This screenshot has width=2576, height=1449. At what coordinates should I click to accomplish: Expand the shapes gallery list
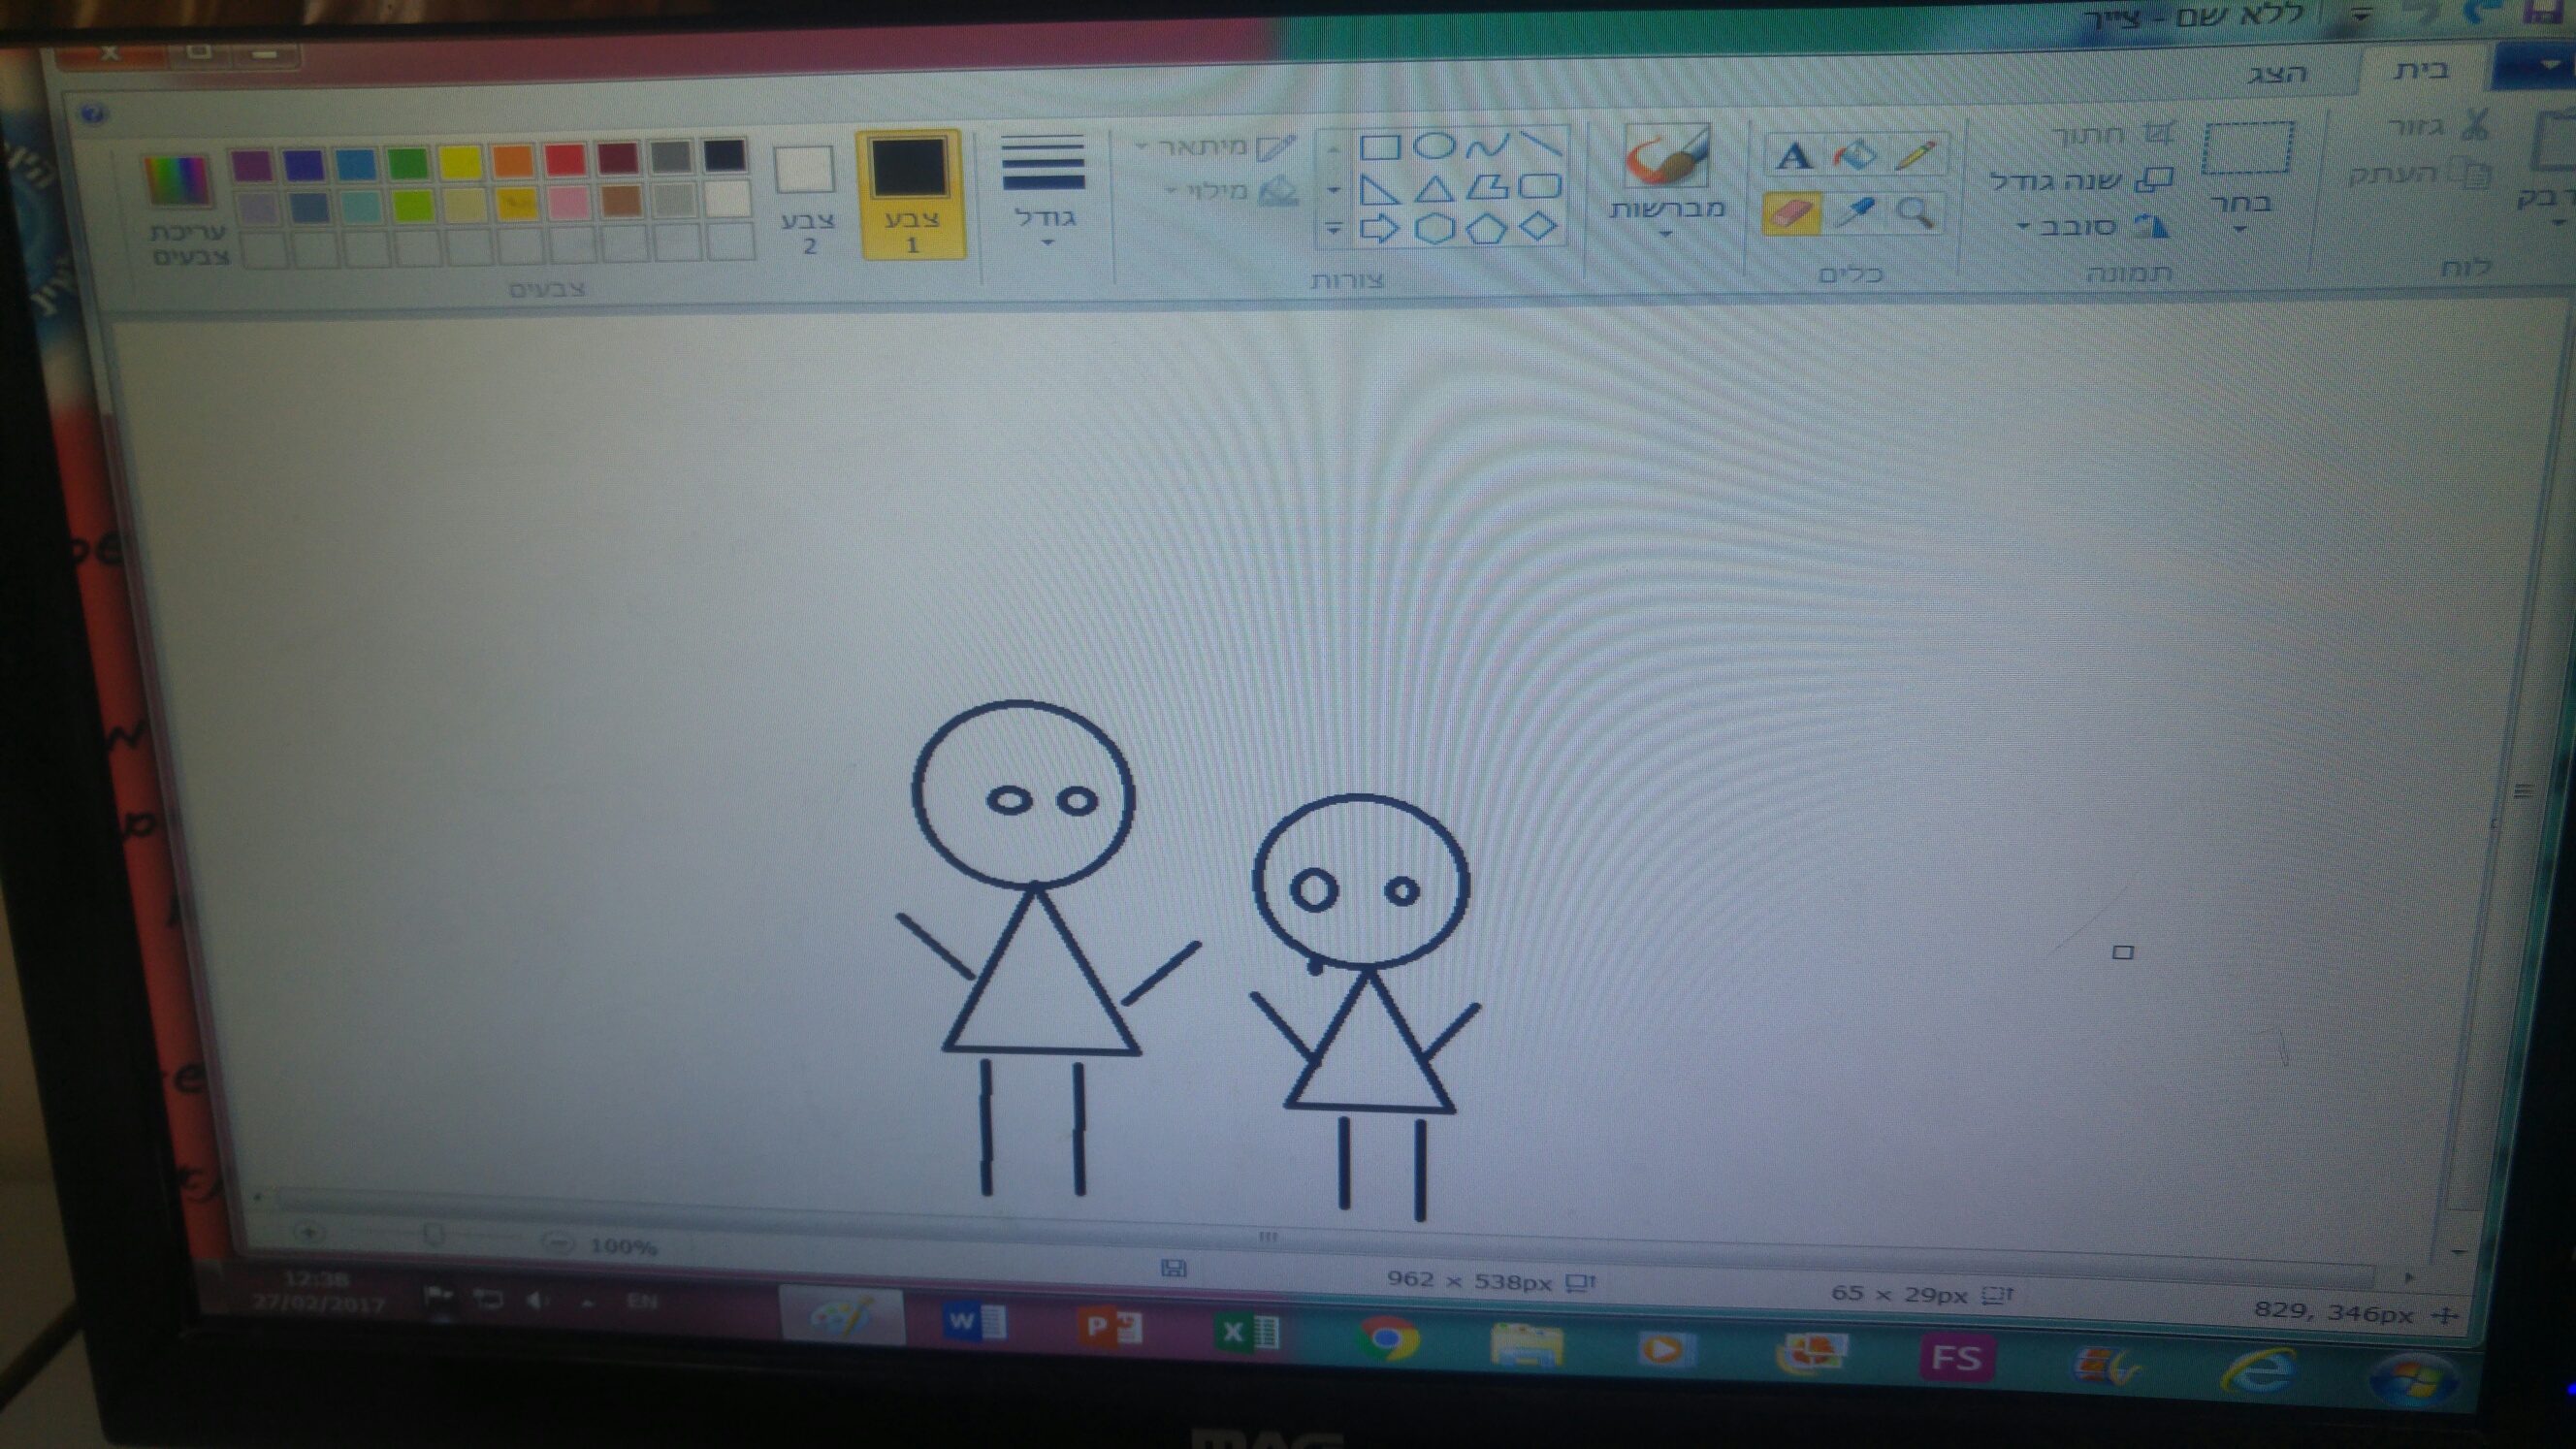1333,229
